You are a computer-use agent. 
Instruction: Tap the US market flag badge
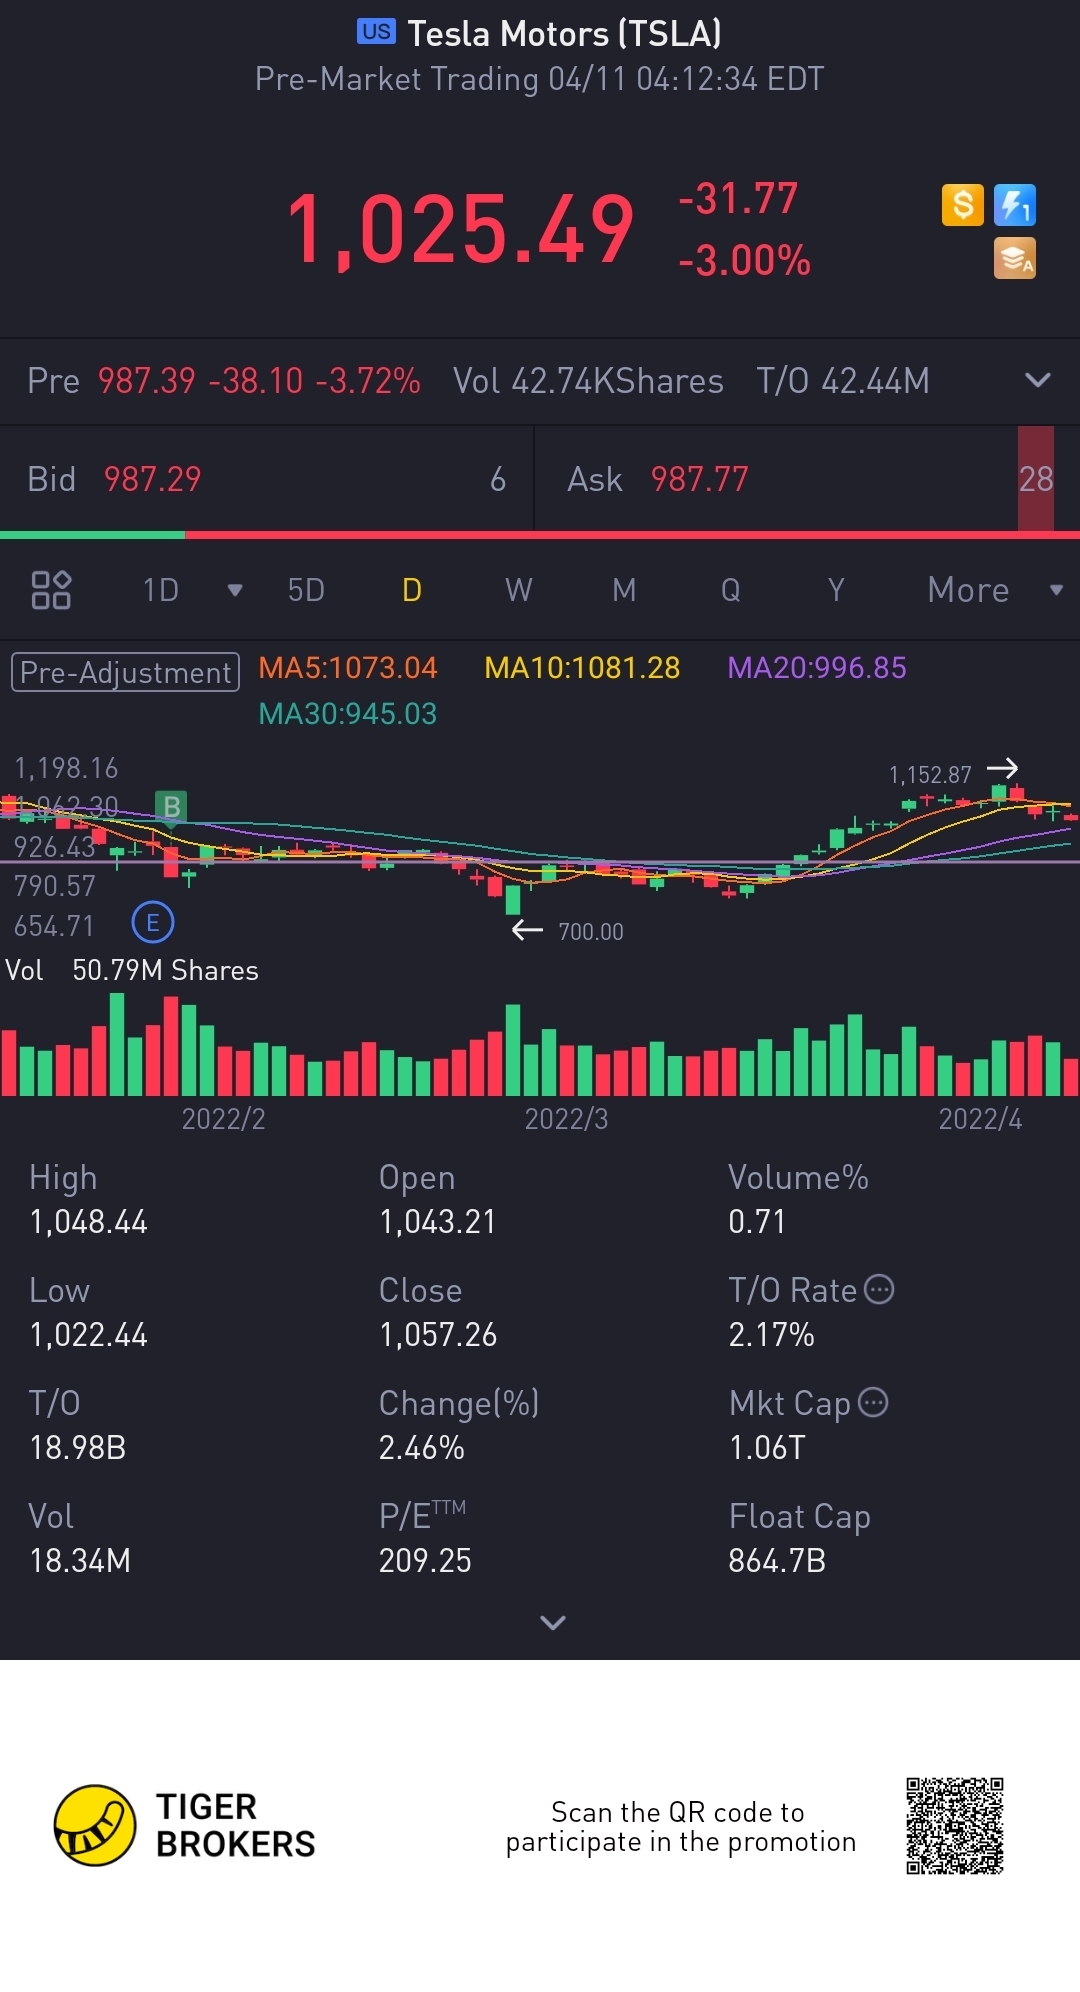(376, 32)
